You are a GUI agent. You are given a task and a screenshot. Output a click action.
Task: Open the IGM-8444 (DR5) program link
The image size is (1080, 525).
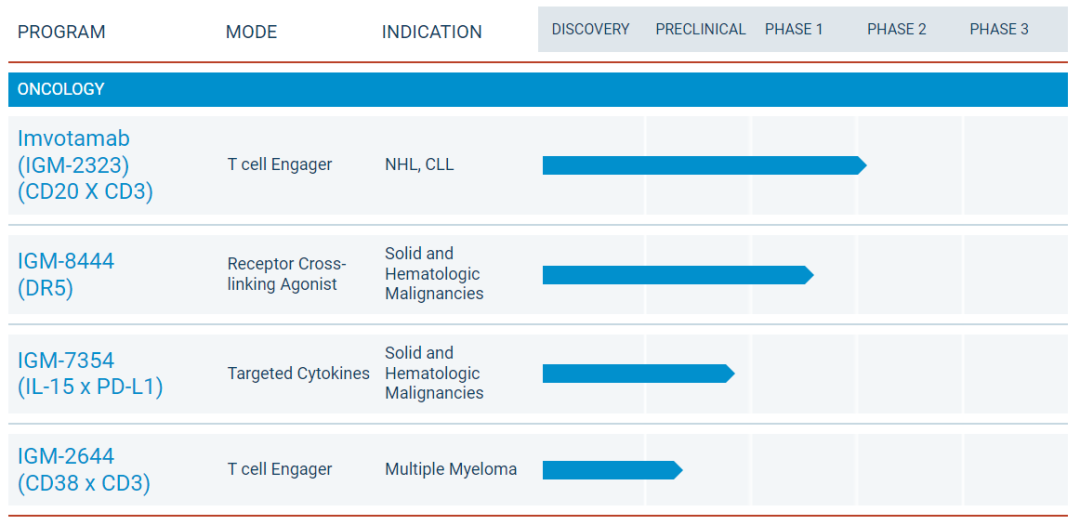[x=66, y=275]
